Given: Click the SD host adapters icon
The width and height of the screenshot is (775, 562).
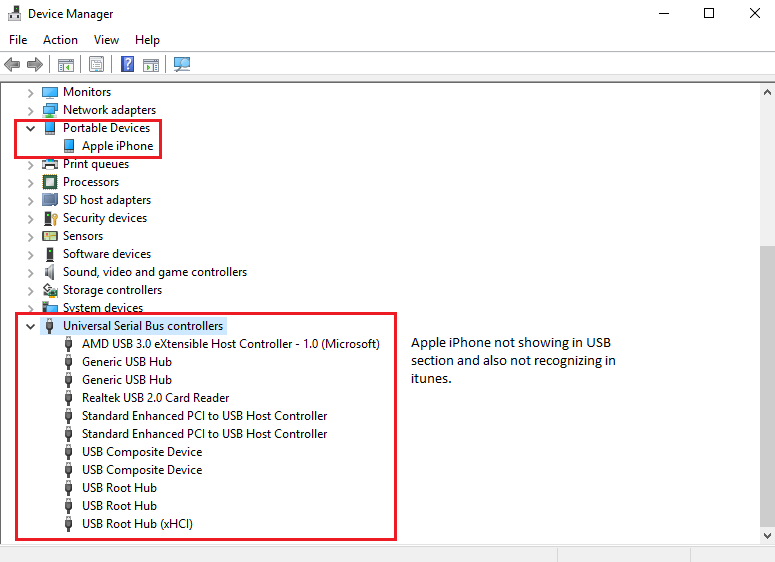Looking at the screenshot, I should [x=50, y=200].
